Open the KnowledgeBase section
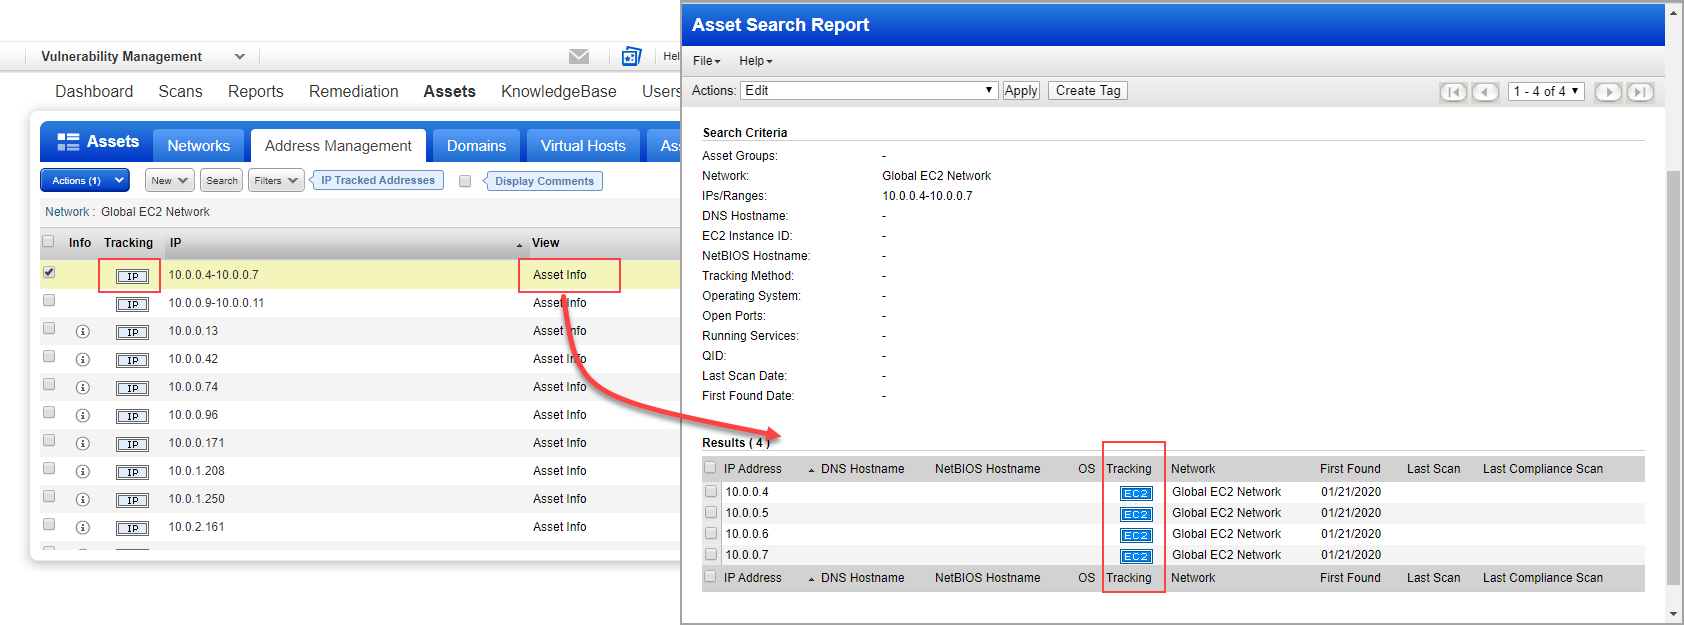Screen dimensions: 1684x625 (559, 92)
